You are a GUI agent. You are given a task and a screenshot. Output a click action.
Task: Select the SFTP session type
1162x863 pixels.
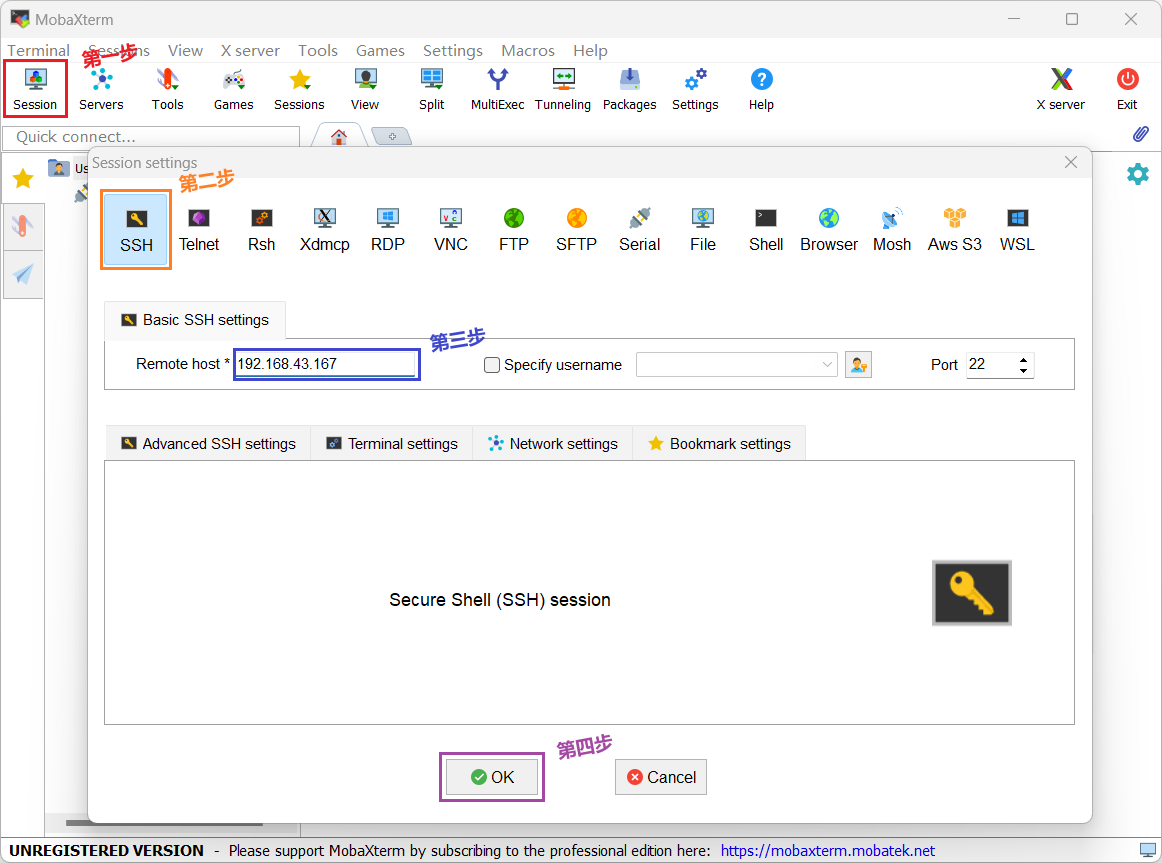pyautogui.click(x=577, y=230)
